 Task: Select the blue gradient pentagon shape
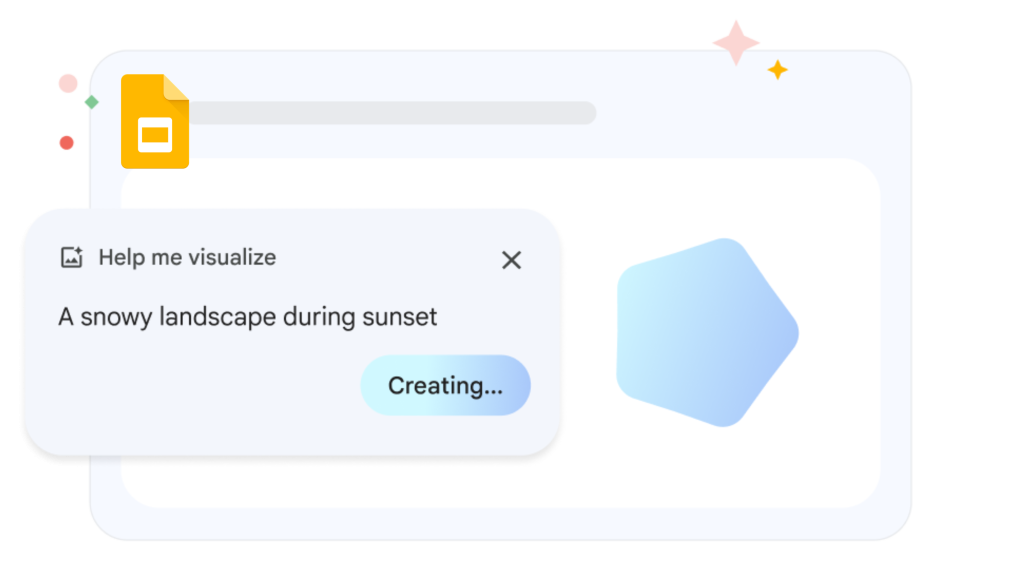pos(704,332)
